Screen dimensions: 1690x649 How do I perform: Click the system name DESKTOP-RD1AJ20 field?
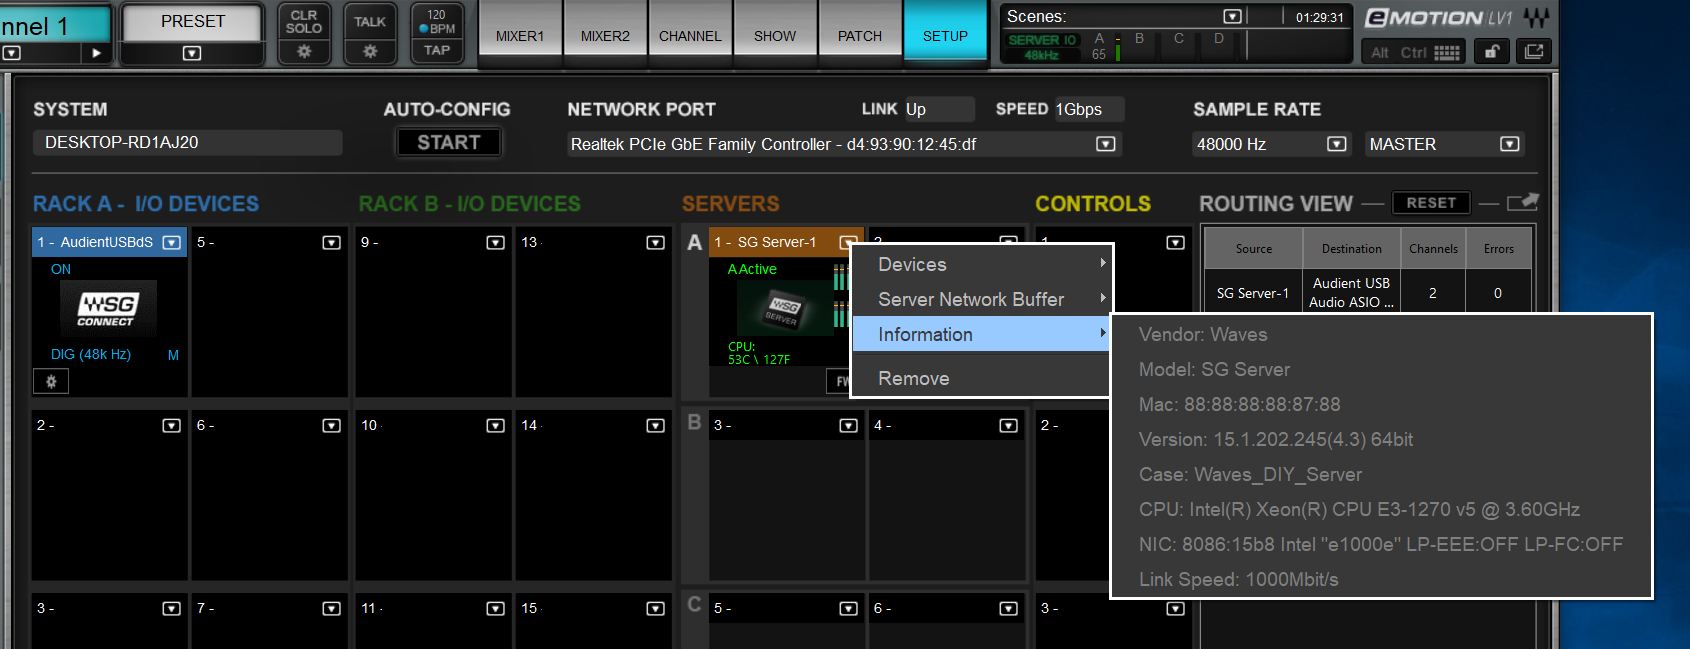pos(188,142)
